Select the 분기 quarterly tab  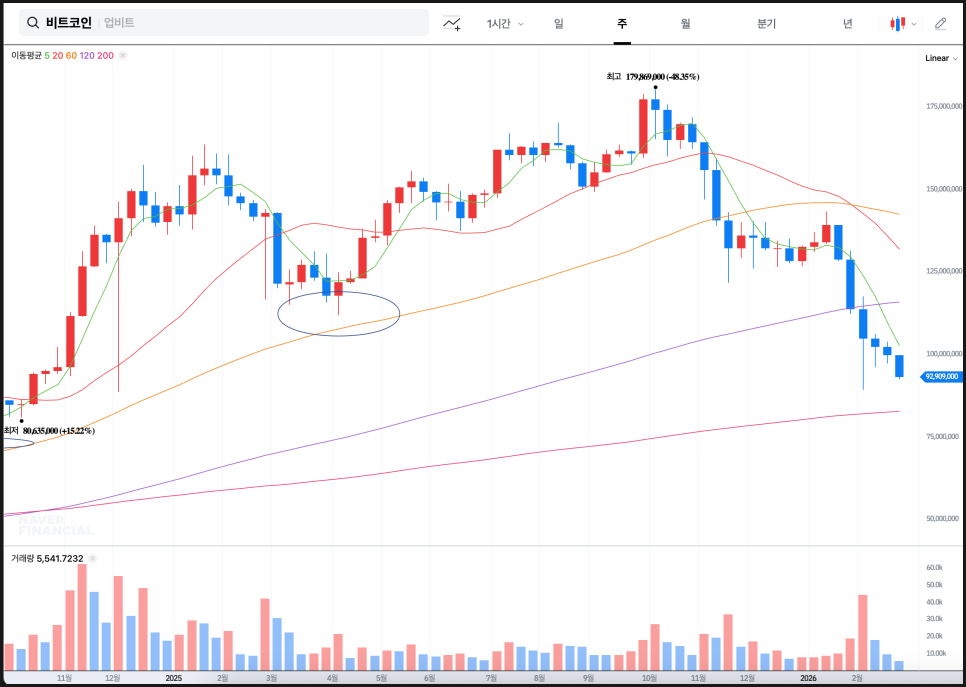click(x=766, y=23)
